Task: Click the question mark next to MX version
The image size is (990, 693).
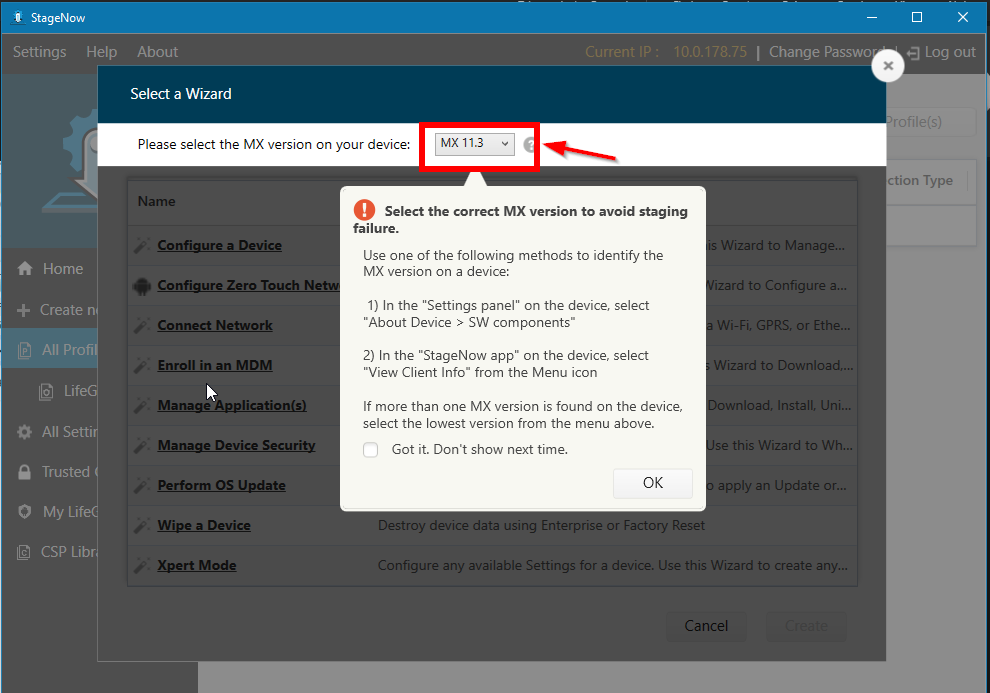Action: coord(530,144)
